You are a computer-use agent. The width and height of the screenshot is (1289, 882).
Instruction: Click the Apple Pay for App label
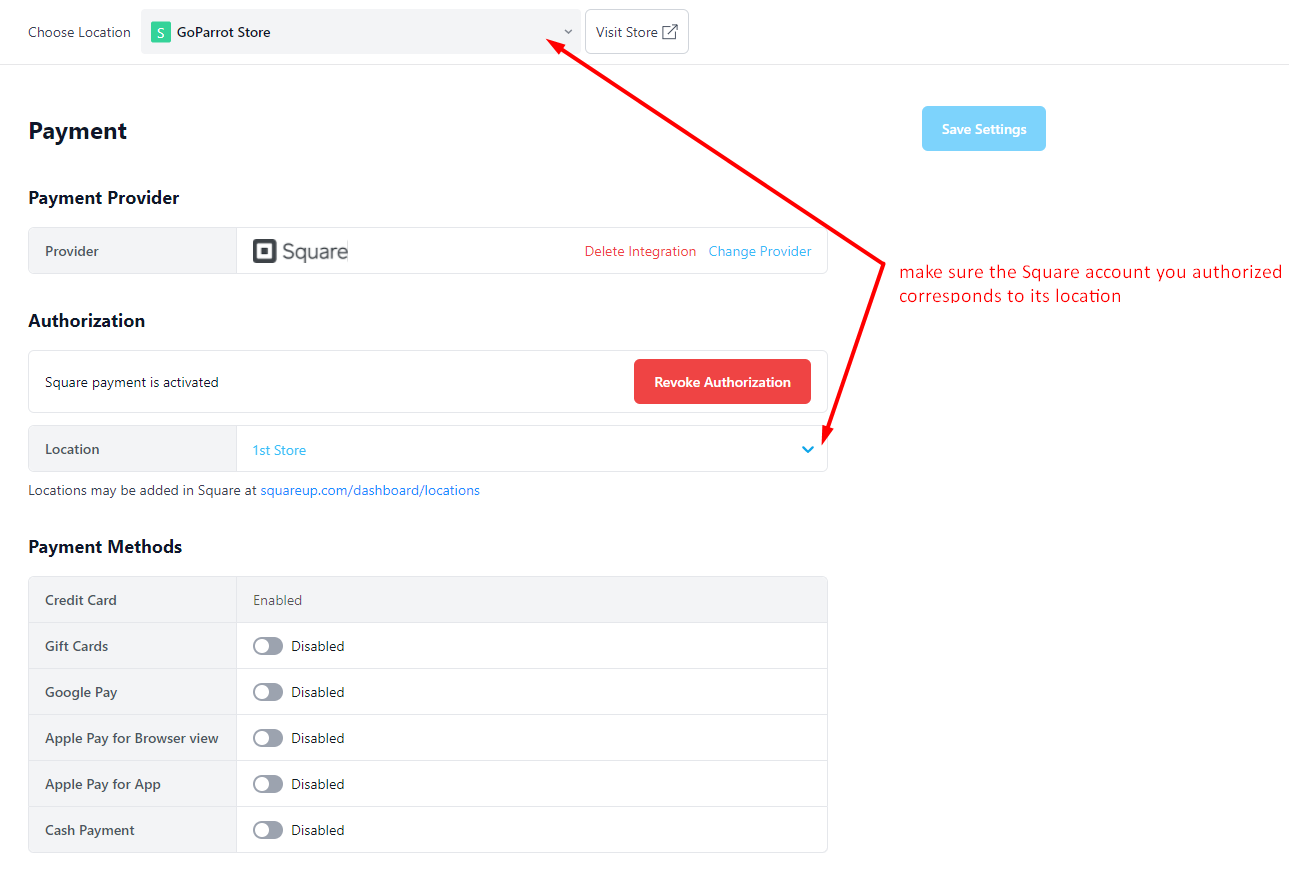click(x=103, y=784)
